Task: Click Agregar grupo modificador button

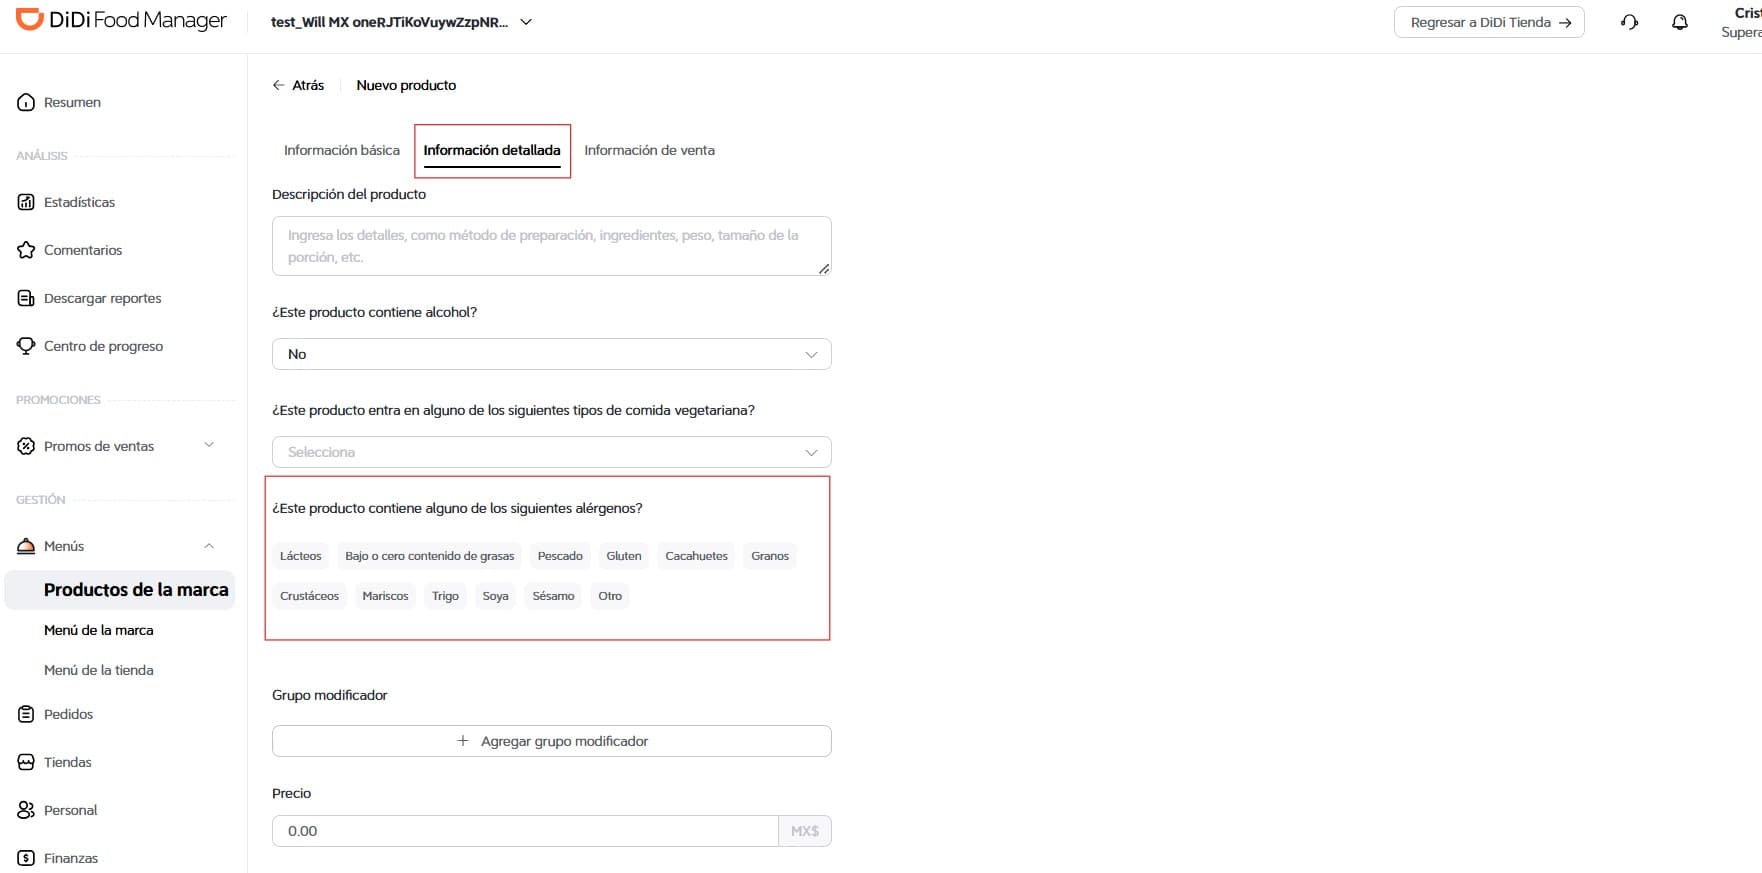Action: tap(551, 741)
